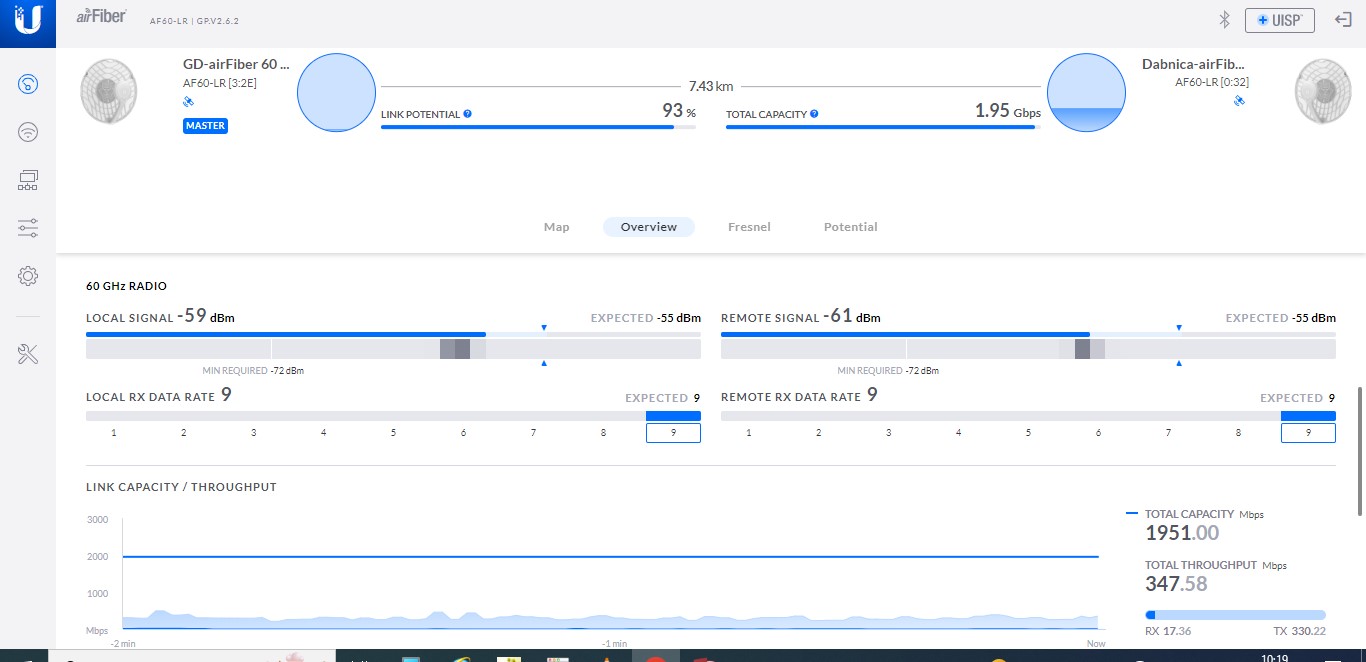Image resolution: width=1366 pixels, height=662 pixels.
Task: Select the Overview tab
Action: coord(648,227)
